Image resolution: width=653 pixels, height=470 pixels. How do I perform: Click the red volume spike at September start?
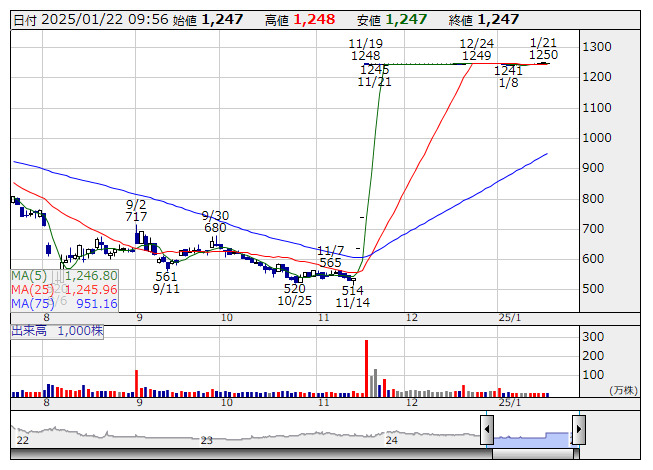136,383
